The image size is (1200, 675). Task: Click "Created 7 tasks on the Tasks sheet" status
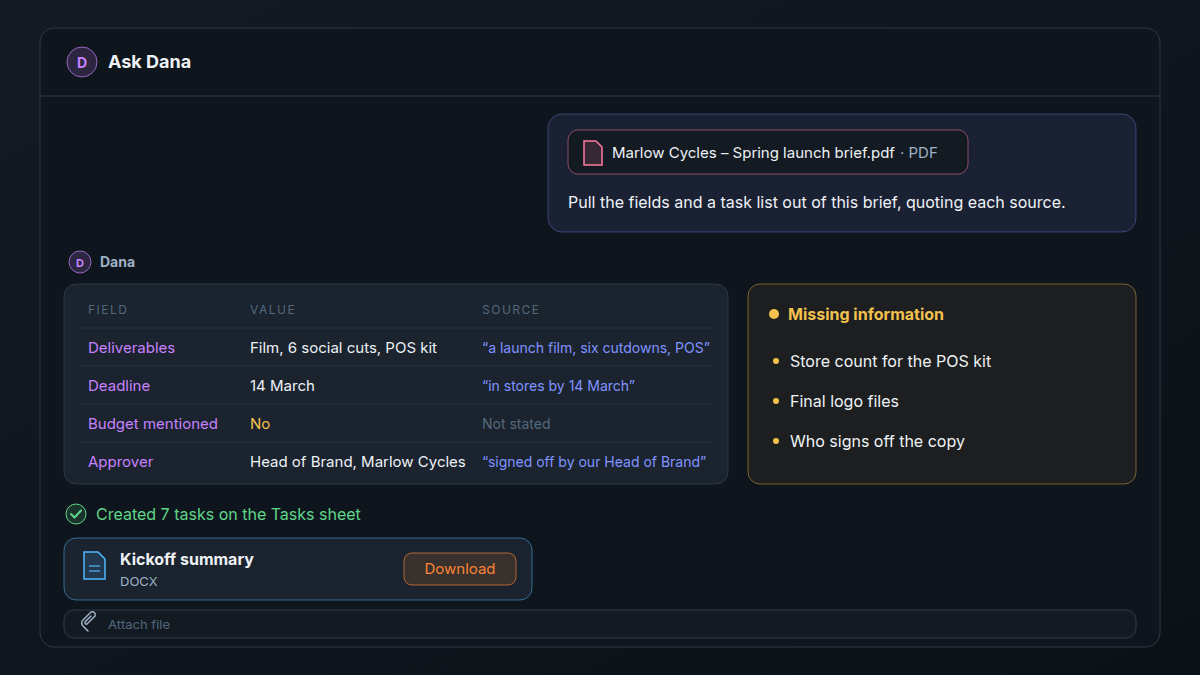(x=228, y=514)
